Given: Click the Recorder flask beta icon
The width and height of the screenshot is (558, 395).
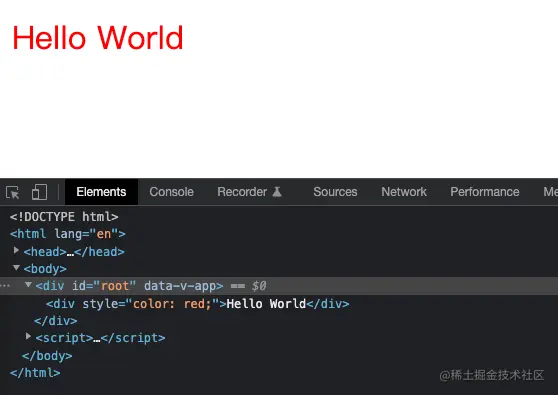Looking at the screenshot, I should (x=277, y=192).
